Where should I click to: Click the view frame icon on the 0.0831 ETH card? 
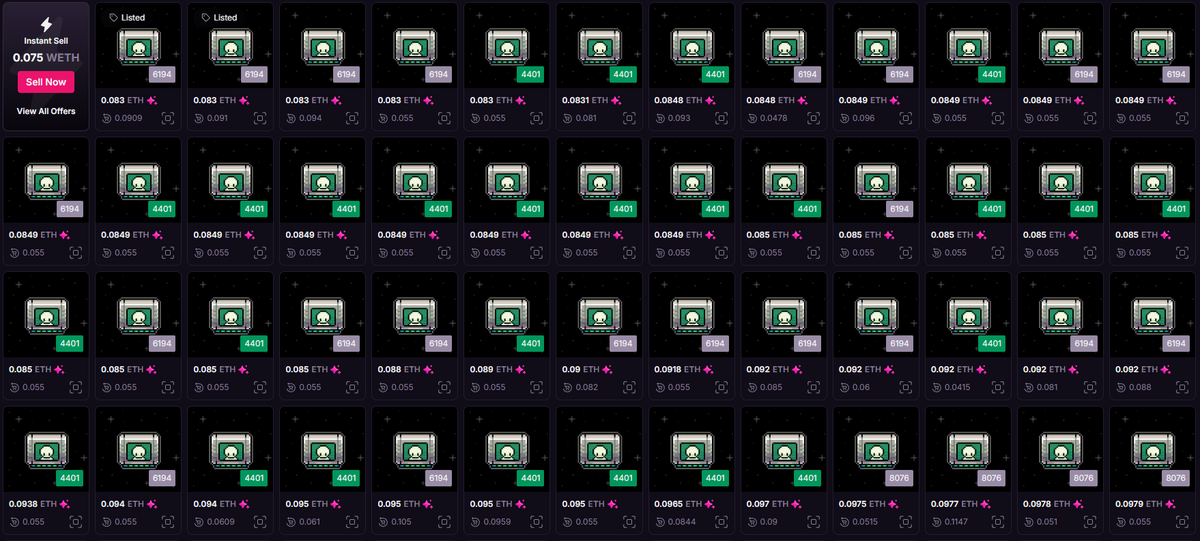pyautogui.click(x=628, y=118)
